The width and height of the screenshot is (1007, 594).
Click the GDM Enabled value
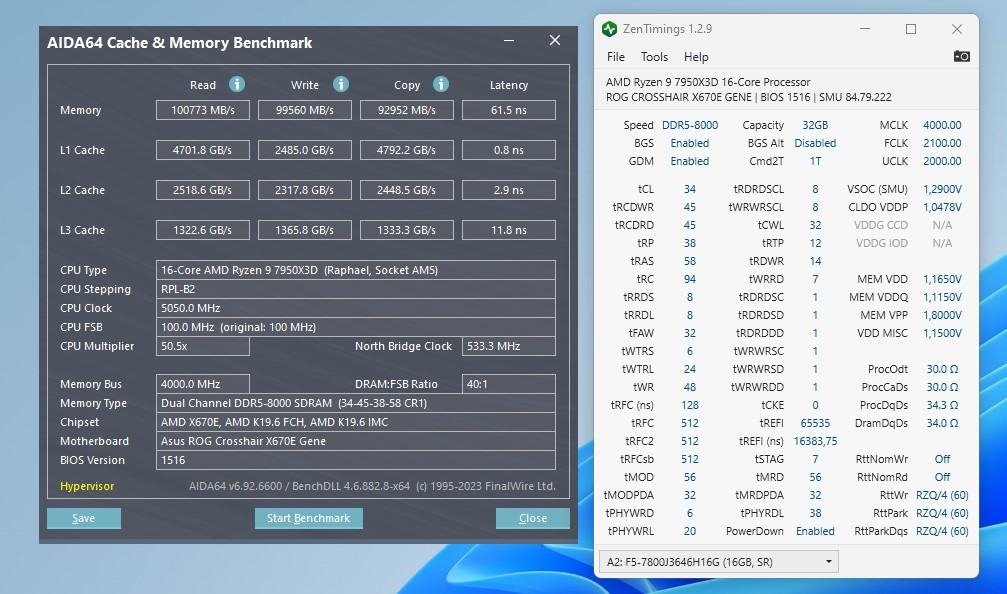tap(690, 161)
